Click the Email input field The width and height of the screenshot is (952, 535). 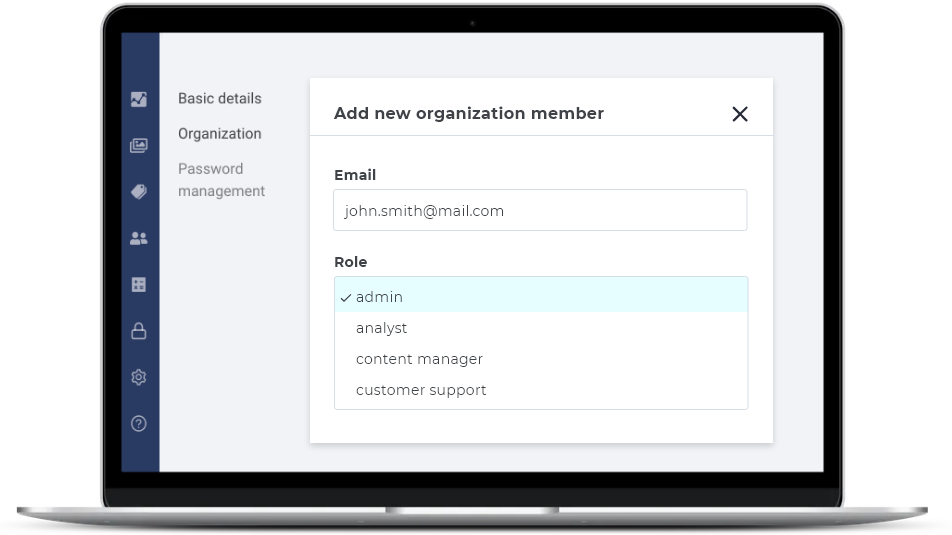(540, 211)
